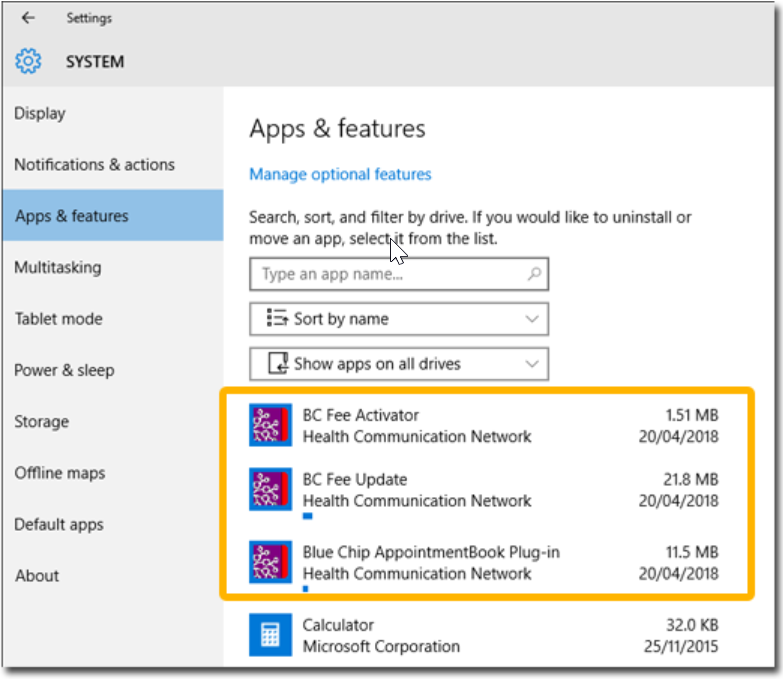This screenshot has width=783, height=690.
Task: Open Offline maps settings
Action: [113, 473]
